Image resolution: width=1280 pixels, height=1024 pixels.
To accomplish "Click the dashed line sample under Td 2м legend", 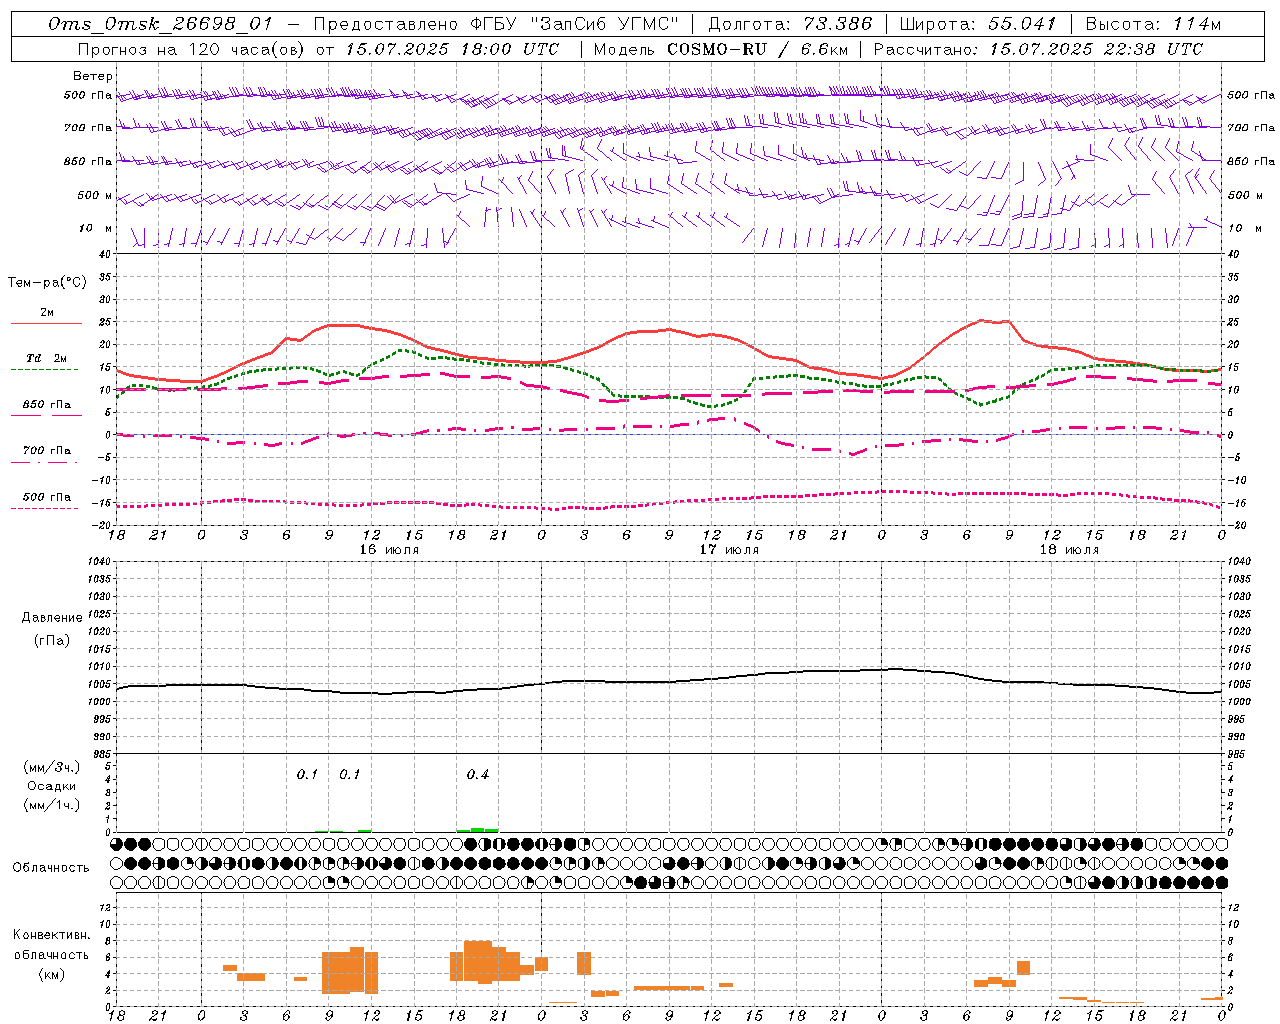I will click(x=44, y=370).
